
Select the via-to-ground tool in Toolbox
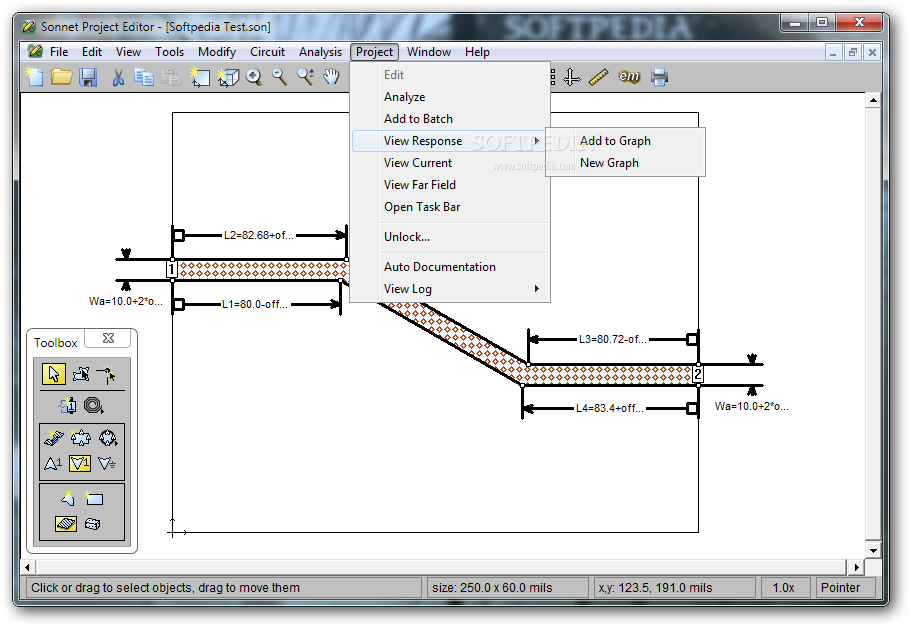point(107,463)
